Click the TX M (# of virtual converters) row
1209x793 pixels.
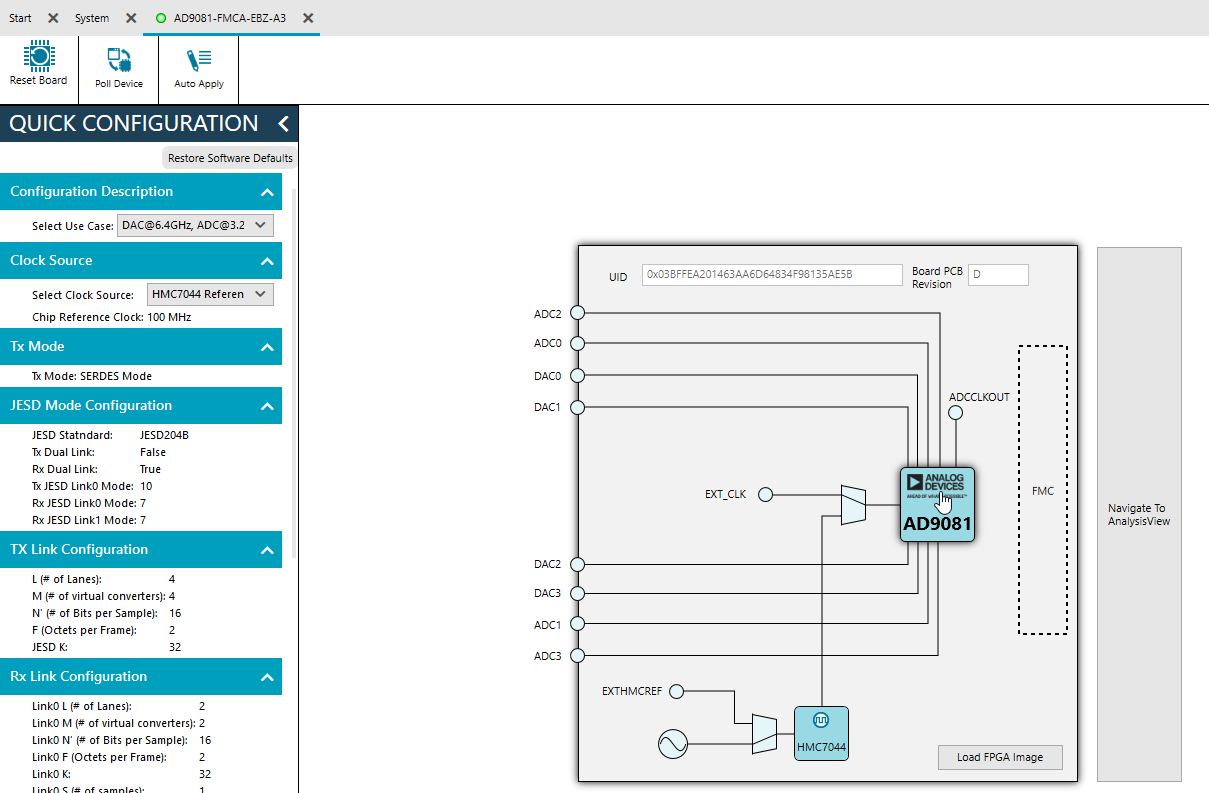click(x=104, y=596)
